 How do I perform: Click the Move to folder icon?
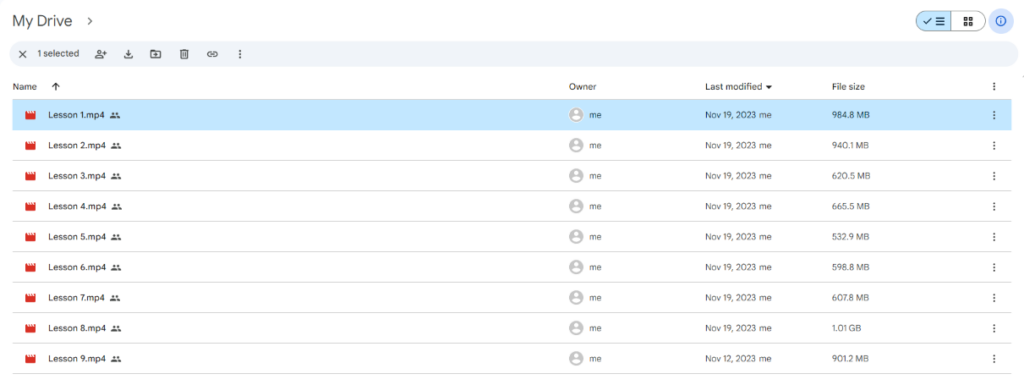[155, 54]
